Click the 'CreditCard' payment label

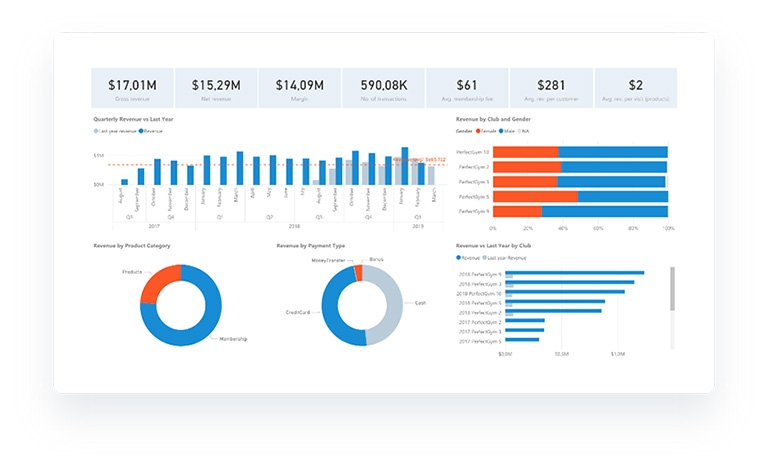(298, 312)
